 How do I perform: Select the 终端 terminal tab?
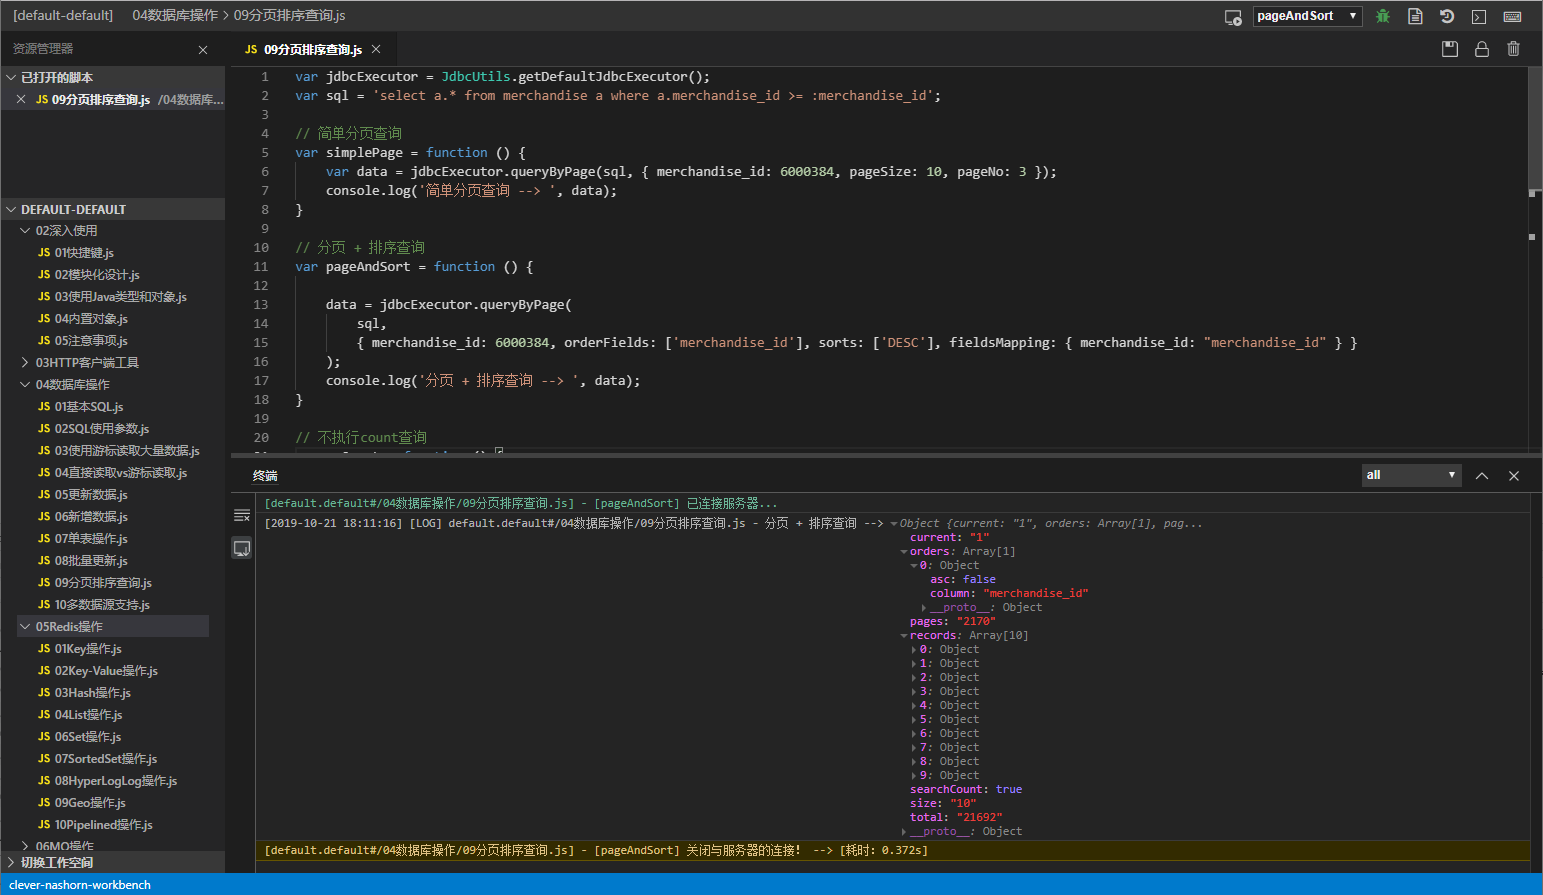point(265,476)
